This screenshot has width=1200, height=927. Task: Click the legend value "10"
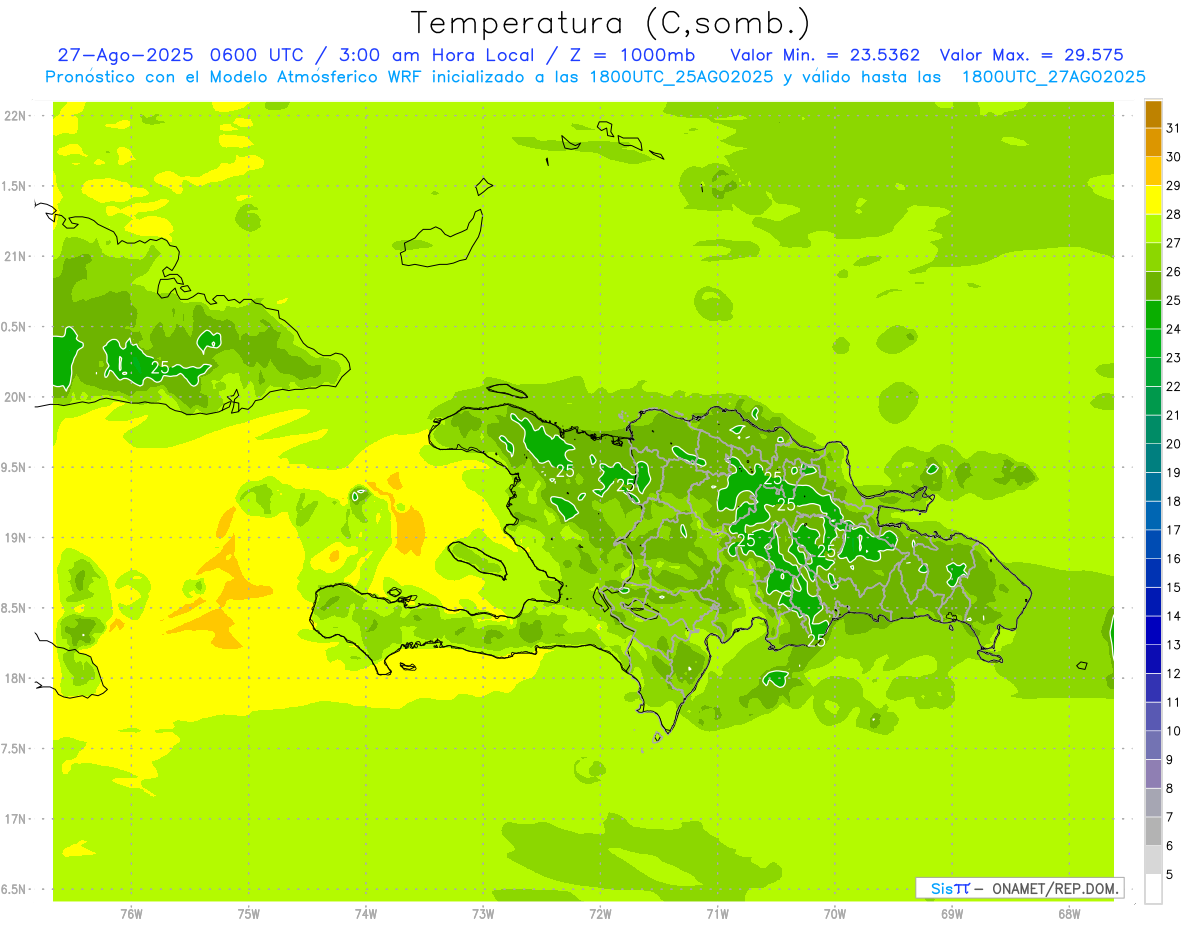click(x=1174, y=731)
